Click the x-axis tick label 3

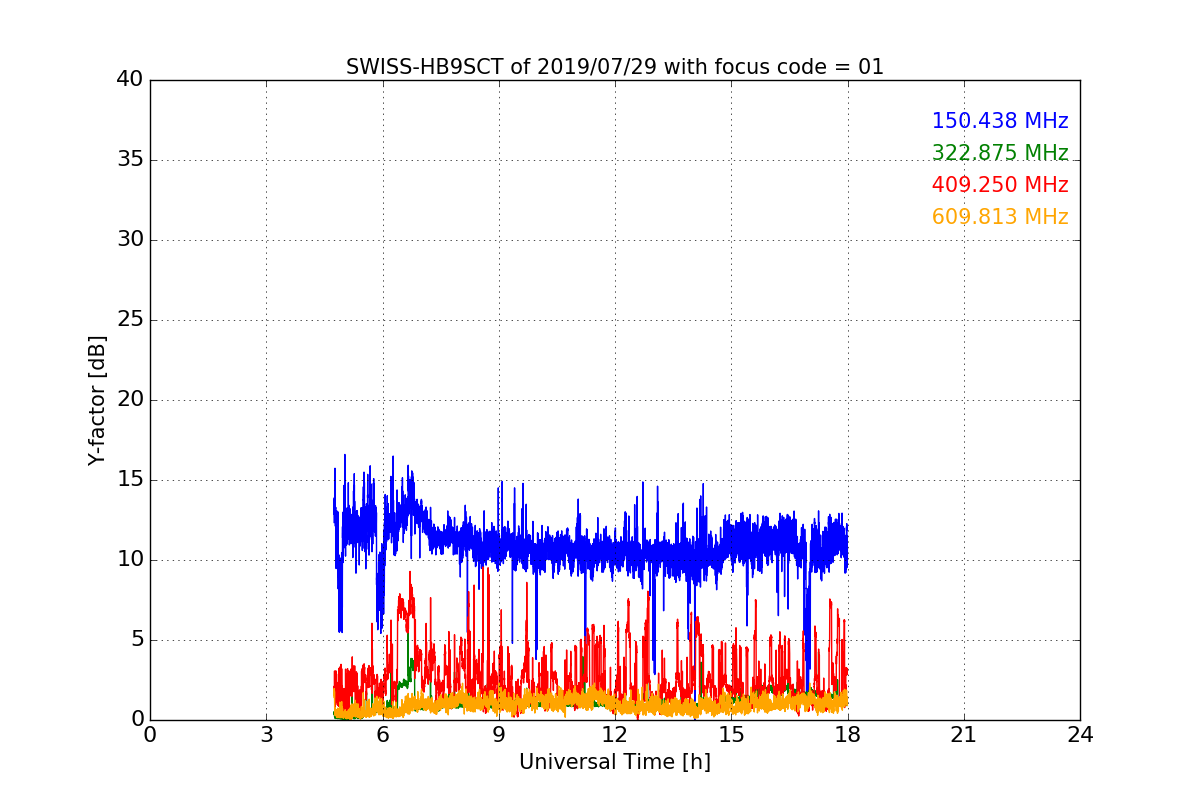coord(266,735)
